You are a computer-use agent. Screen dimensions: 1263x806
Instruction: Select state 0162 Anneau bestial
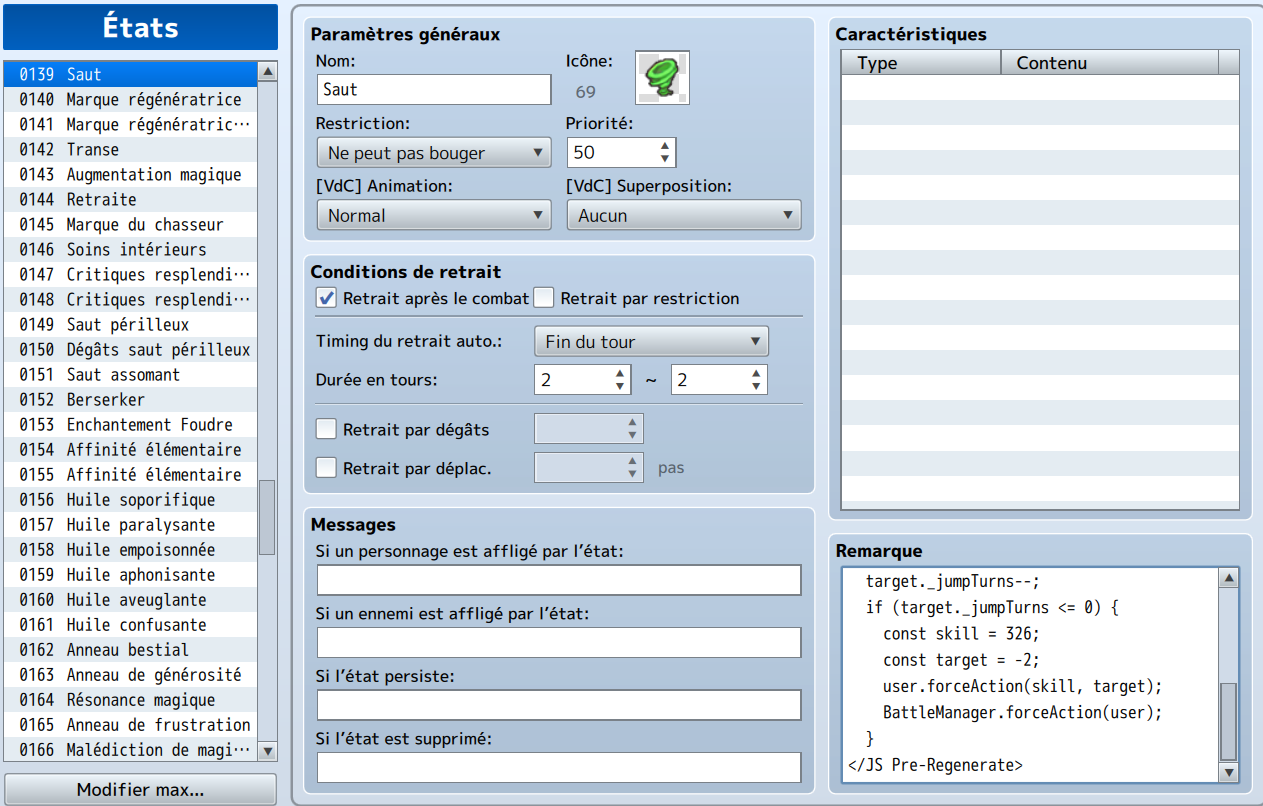[x=130, y=649]
